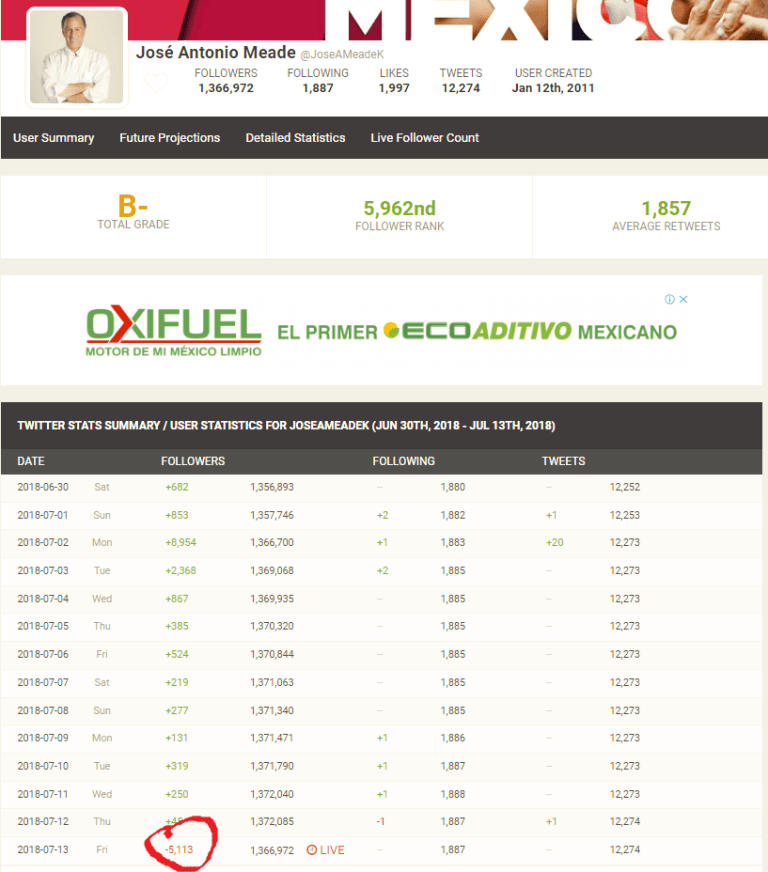Open the User Summary tab
Viewport: 768px width, 872px height.
click(x=53, y=138)
